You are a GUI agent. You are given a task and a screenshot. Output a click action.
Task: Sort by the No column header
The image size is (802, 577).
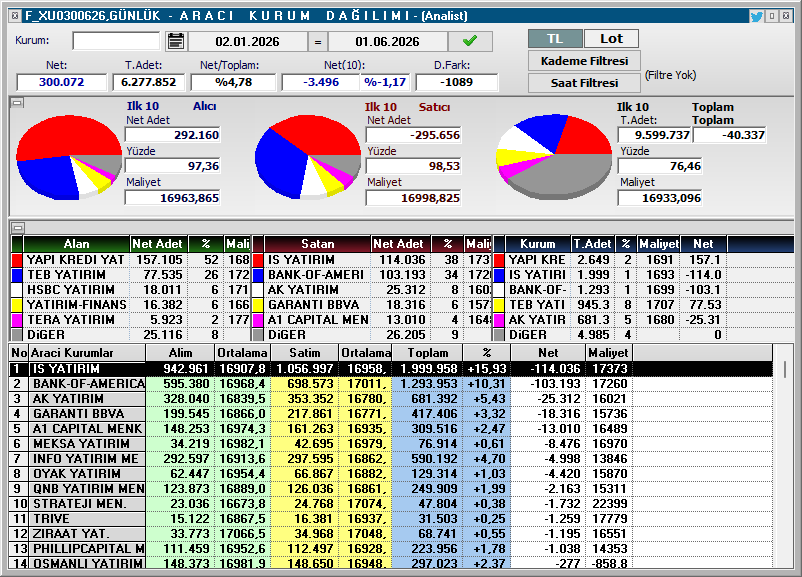click(19, 353)
